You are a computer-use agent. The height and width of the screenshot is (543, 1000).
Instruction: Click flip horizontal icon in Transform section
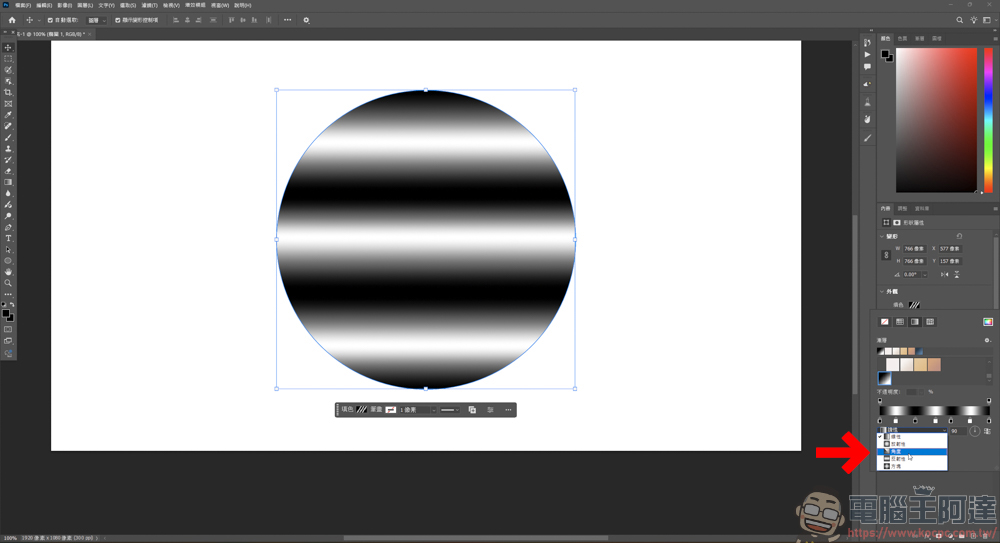[945, 274]
